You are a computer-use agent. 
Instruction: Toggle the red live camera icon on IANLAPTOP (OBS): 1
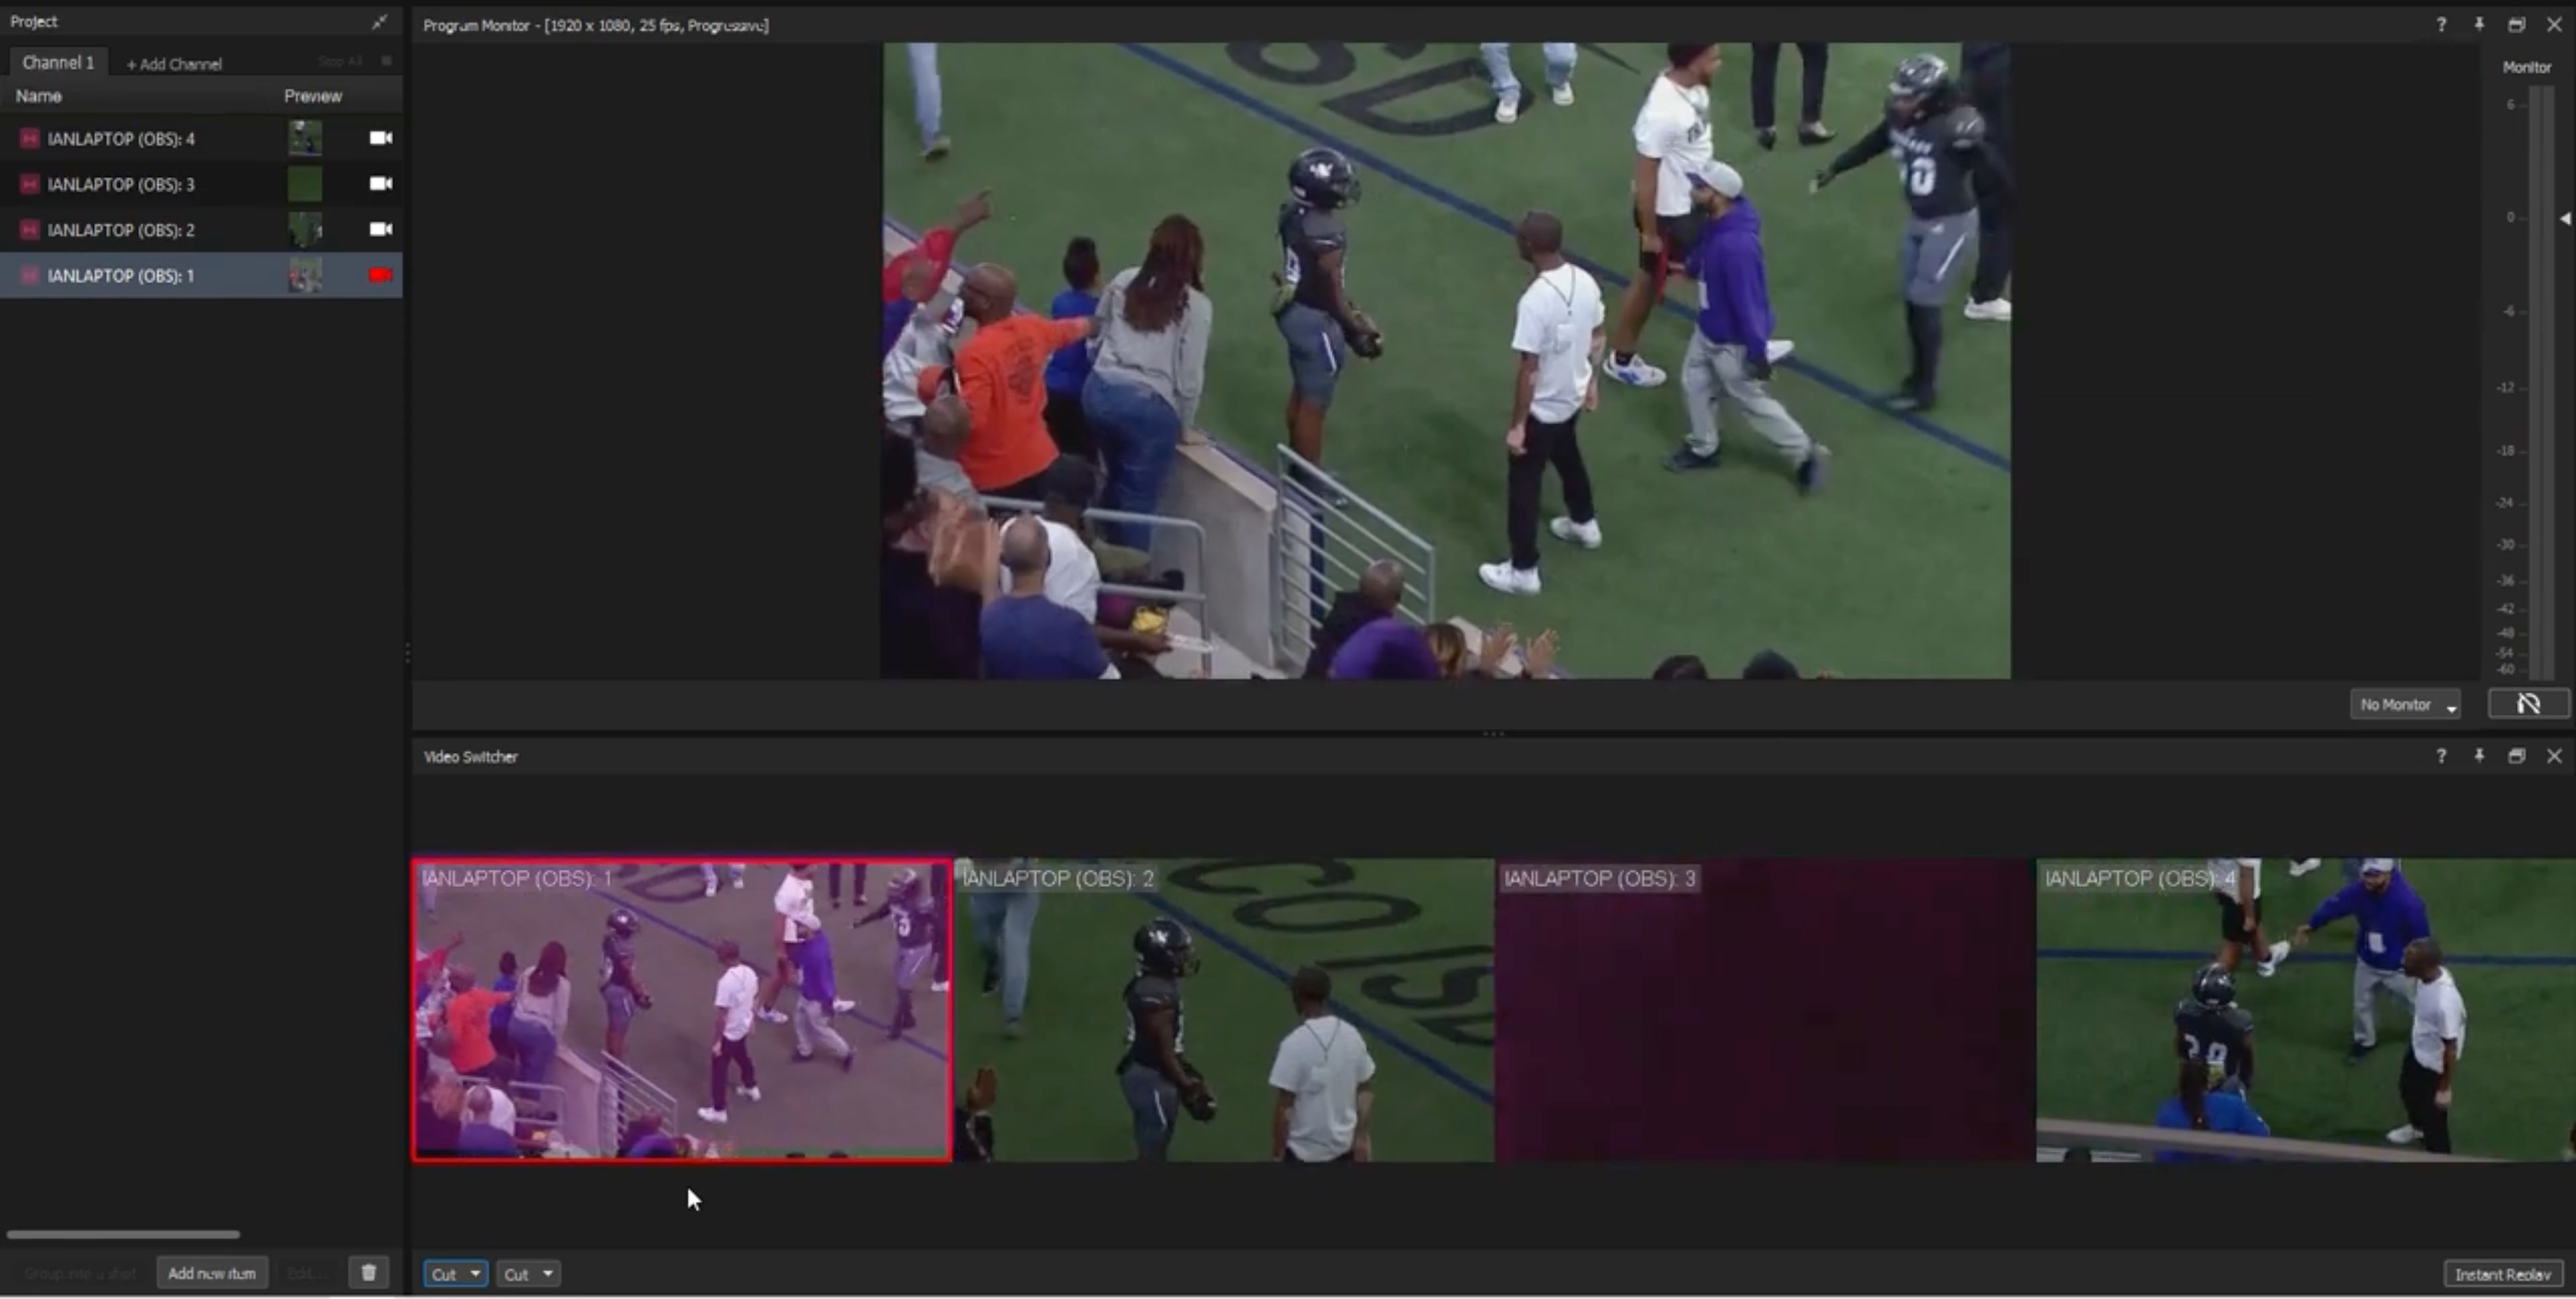(x=380, y=275)
